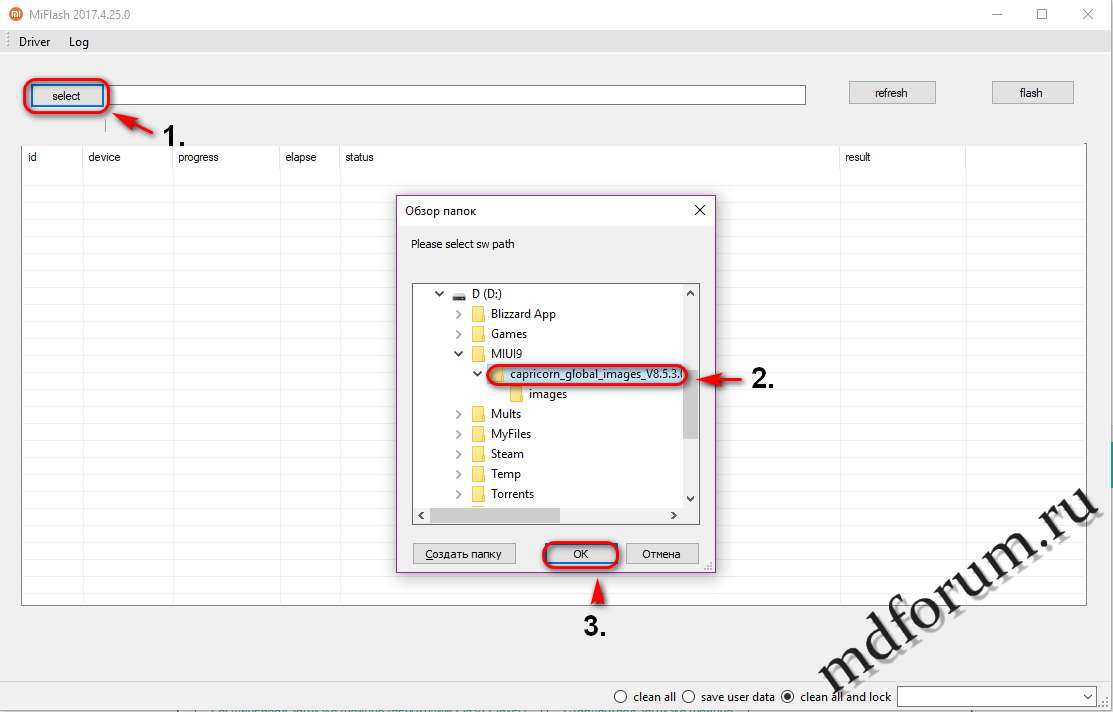Expand the Blizzard App folder
Image resolution: width=1113 pixels, height=712 pixels.
click(459, 314)
